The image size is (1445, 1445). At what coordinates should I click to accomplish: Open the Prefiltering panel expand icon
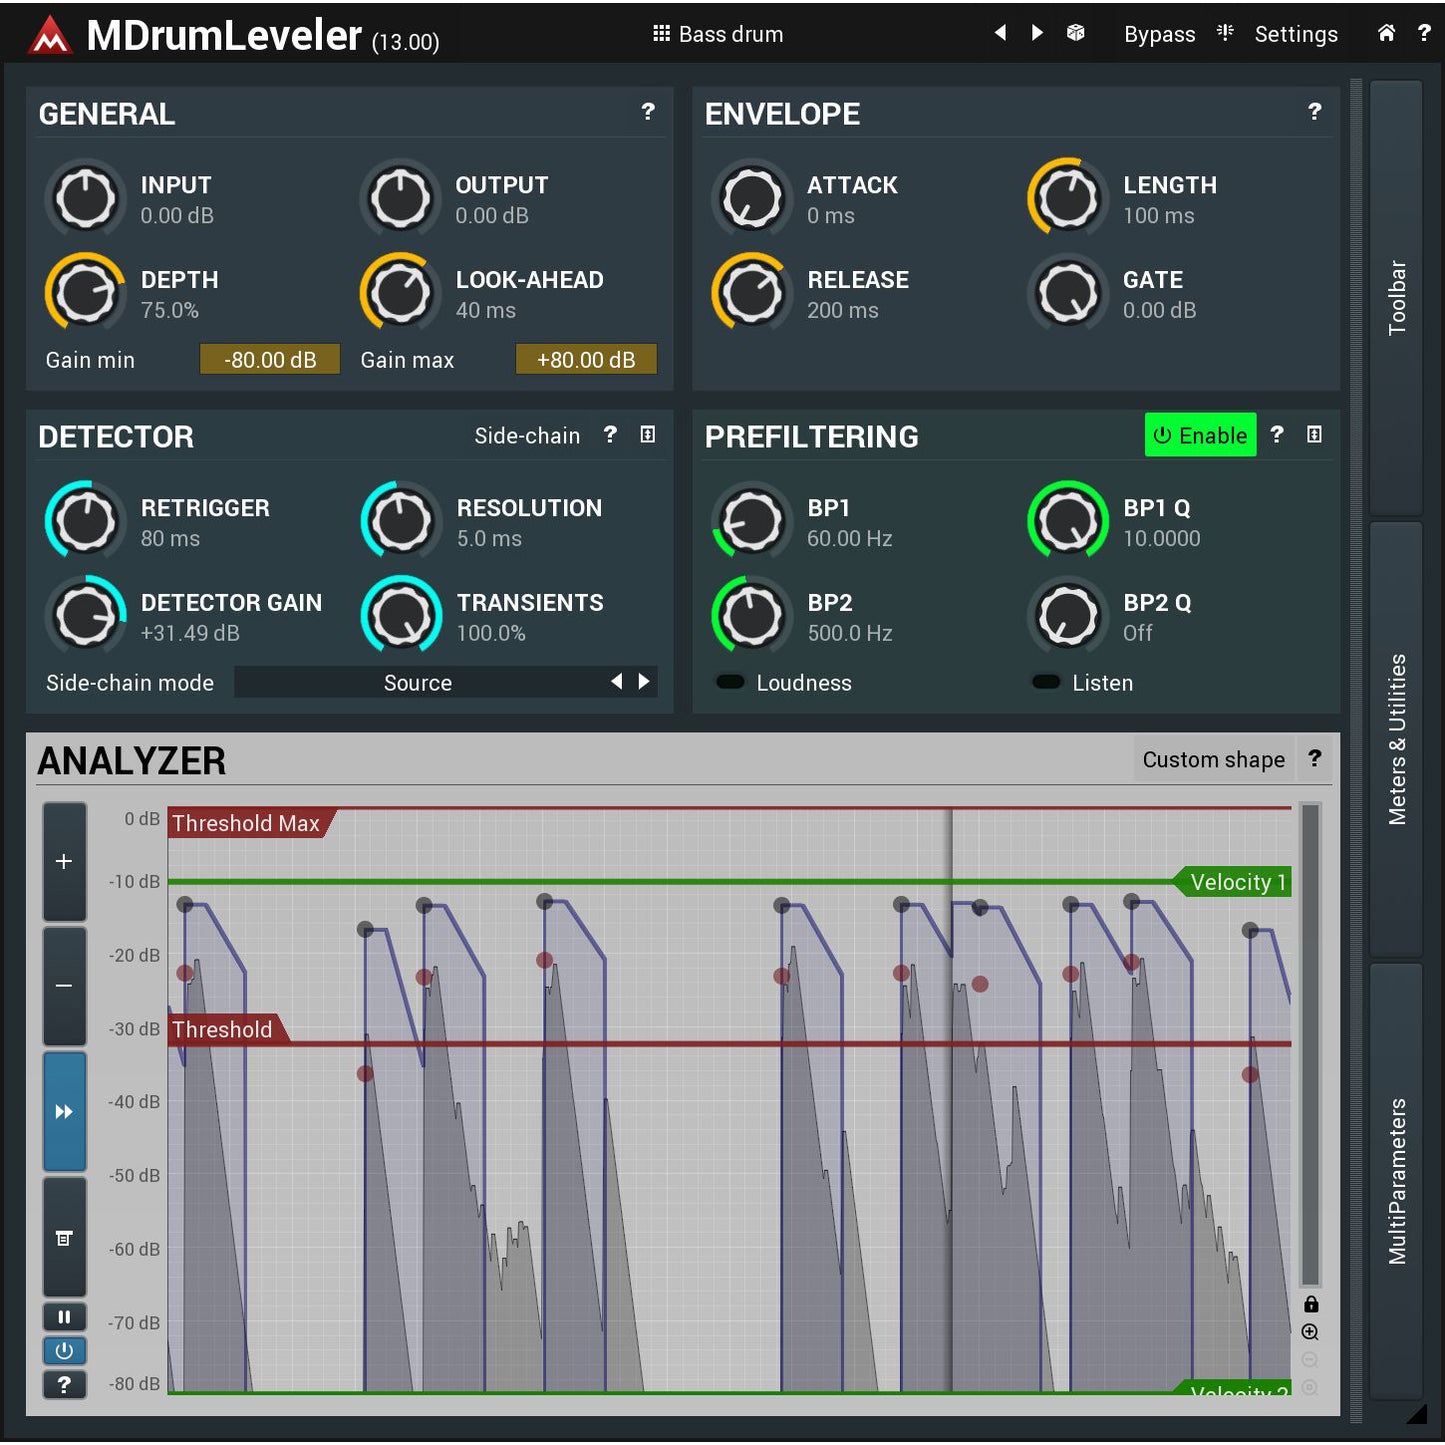(1314, 435)
